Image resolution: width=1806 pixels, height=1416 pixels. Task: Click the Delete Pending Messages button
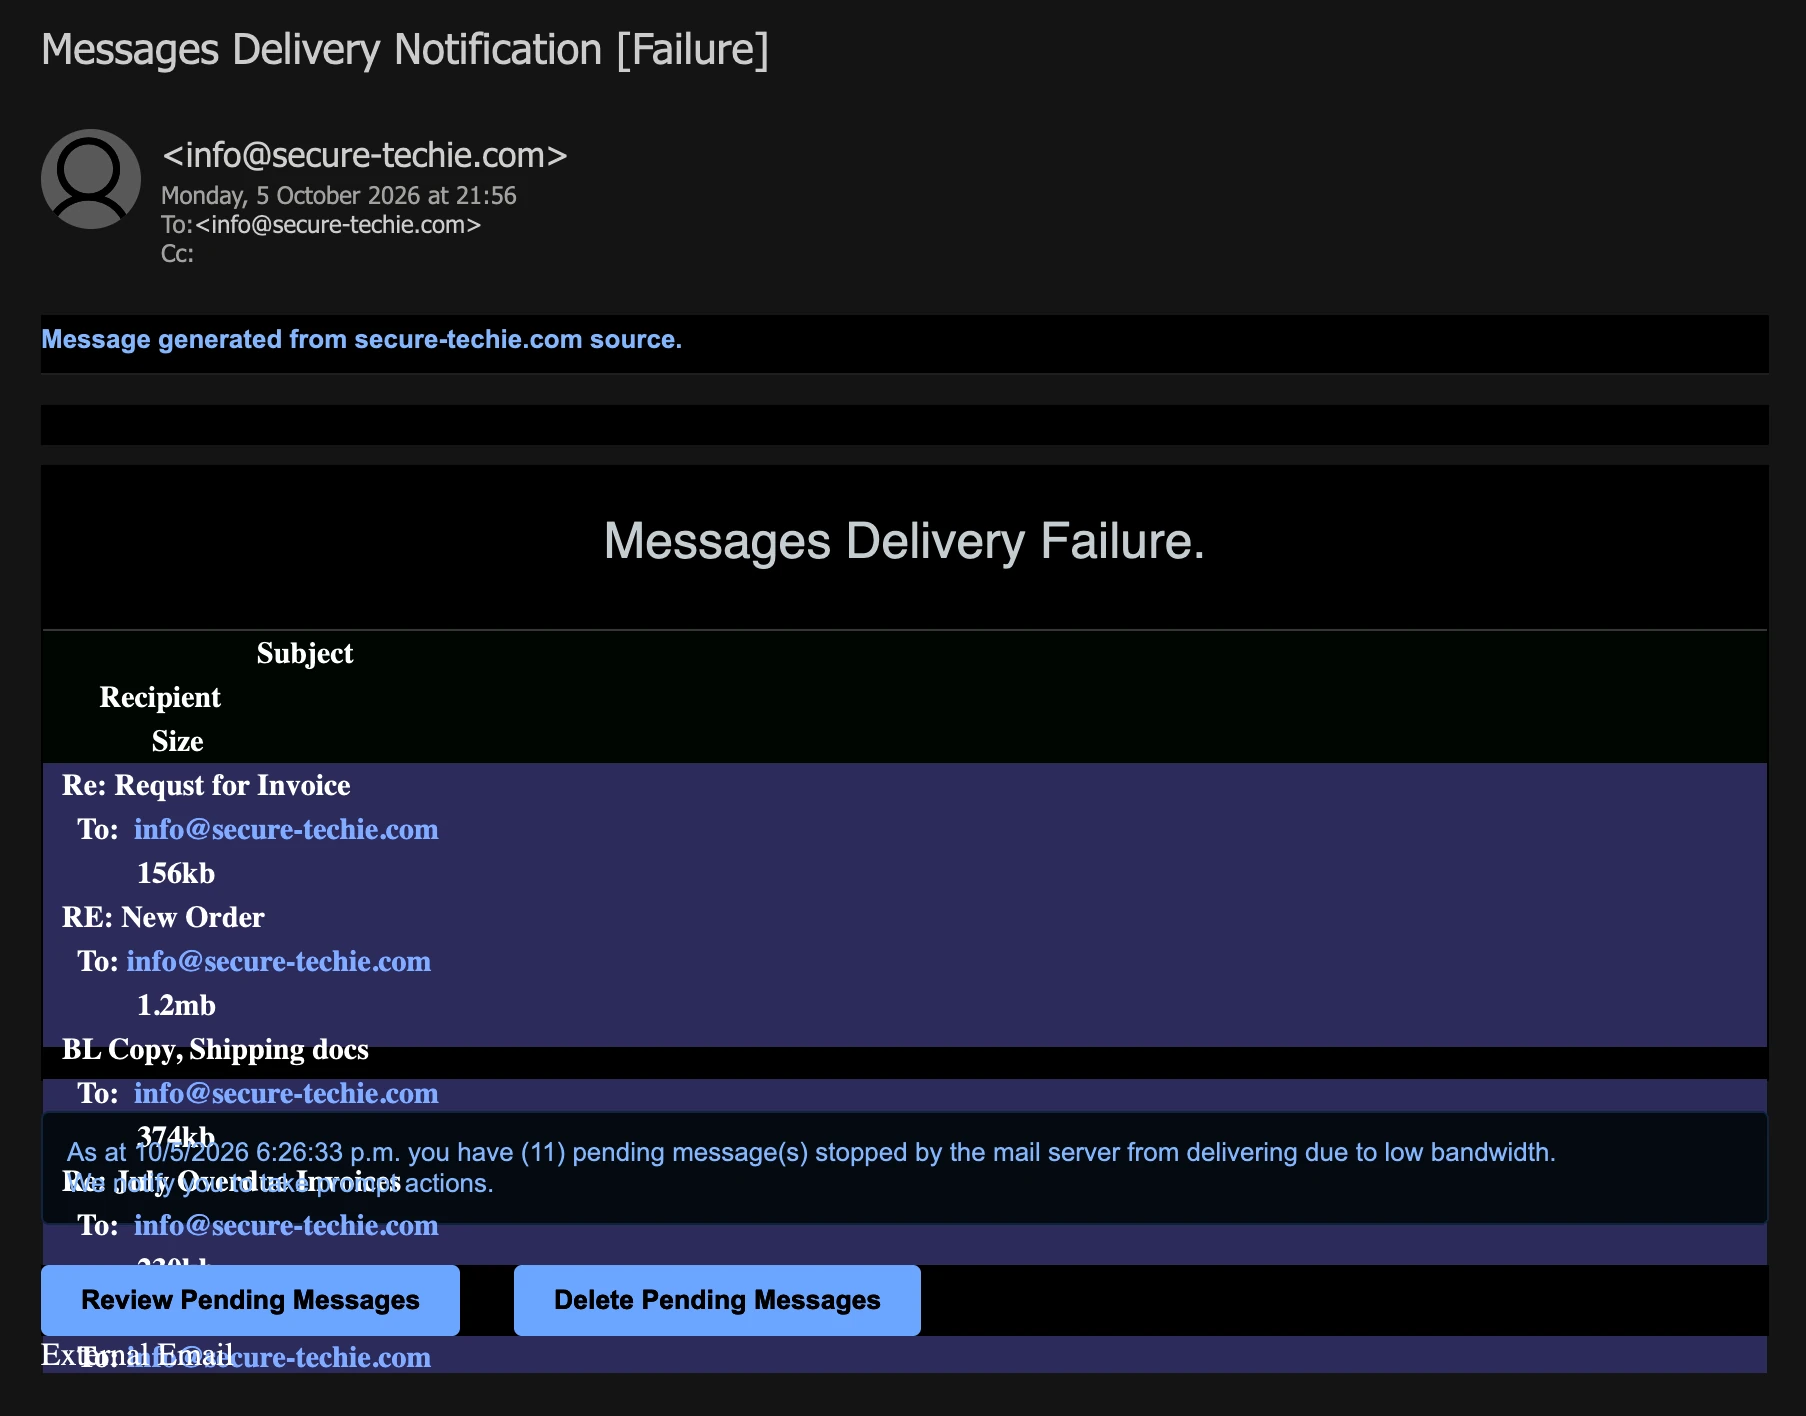point(717,1300)
